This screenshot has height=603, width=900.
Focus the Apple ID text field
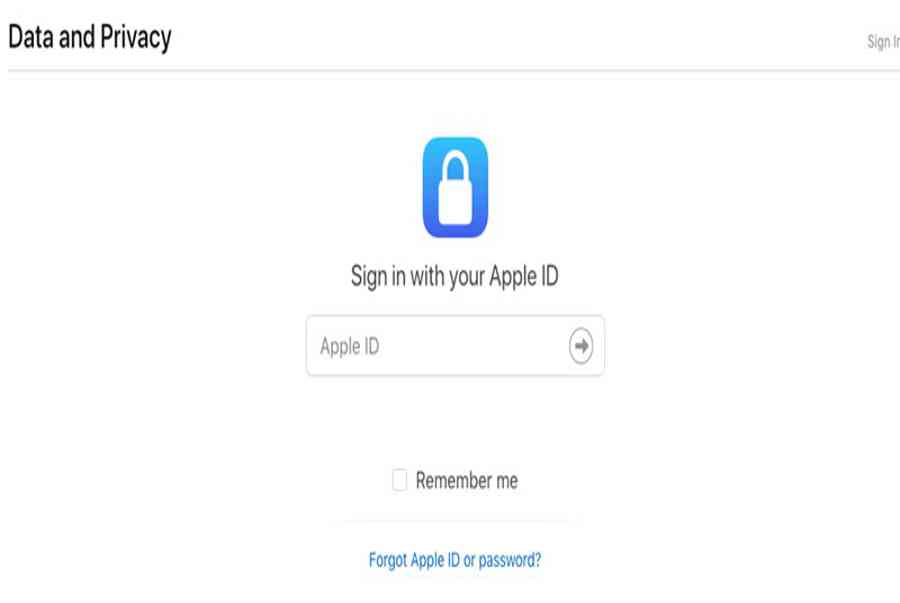[x=455, y=346]
